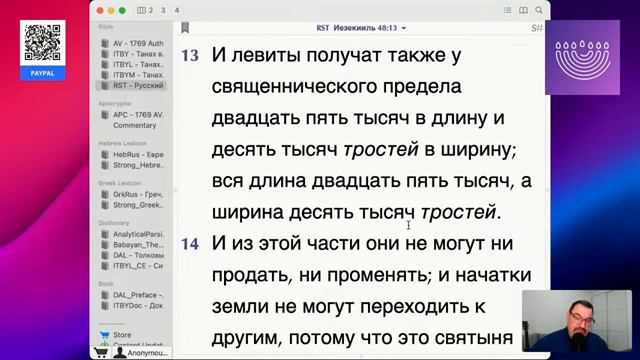Click the book icon beside RST - Русский
This screenshot has height=360, width=640.
(x=105, y=85)
